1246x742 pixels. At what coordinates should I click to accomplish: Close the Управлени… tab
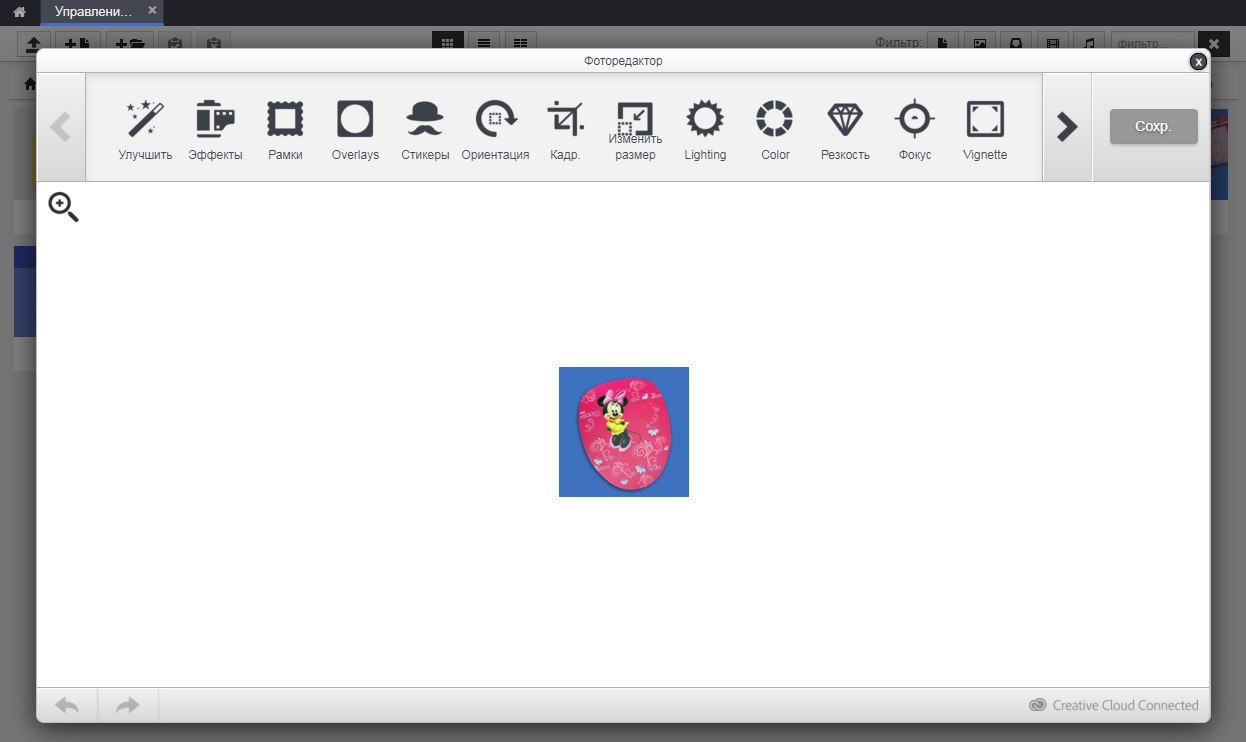coord(152,10)
